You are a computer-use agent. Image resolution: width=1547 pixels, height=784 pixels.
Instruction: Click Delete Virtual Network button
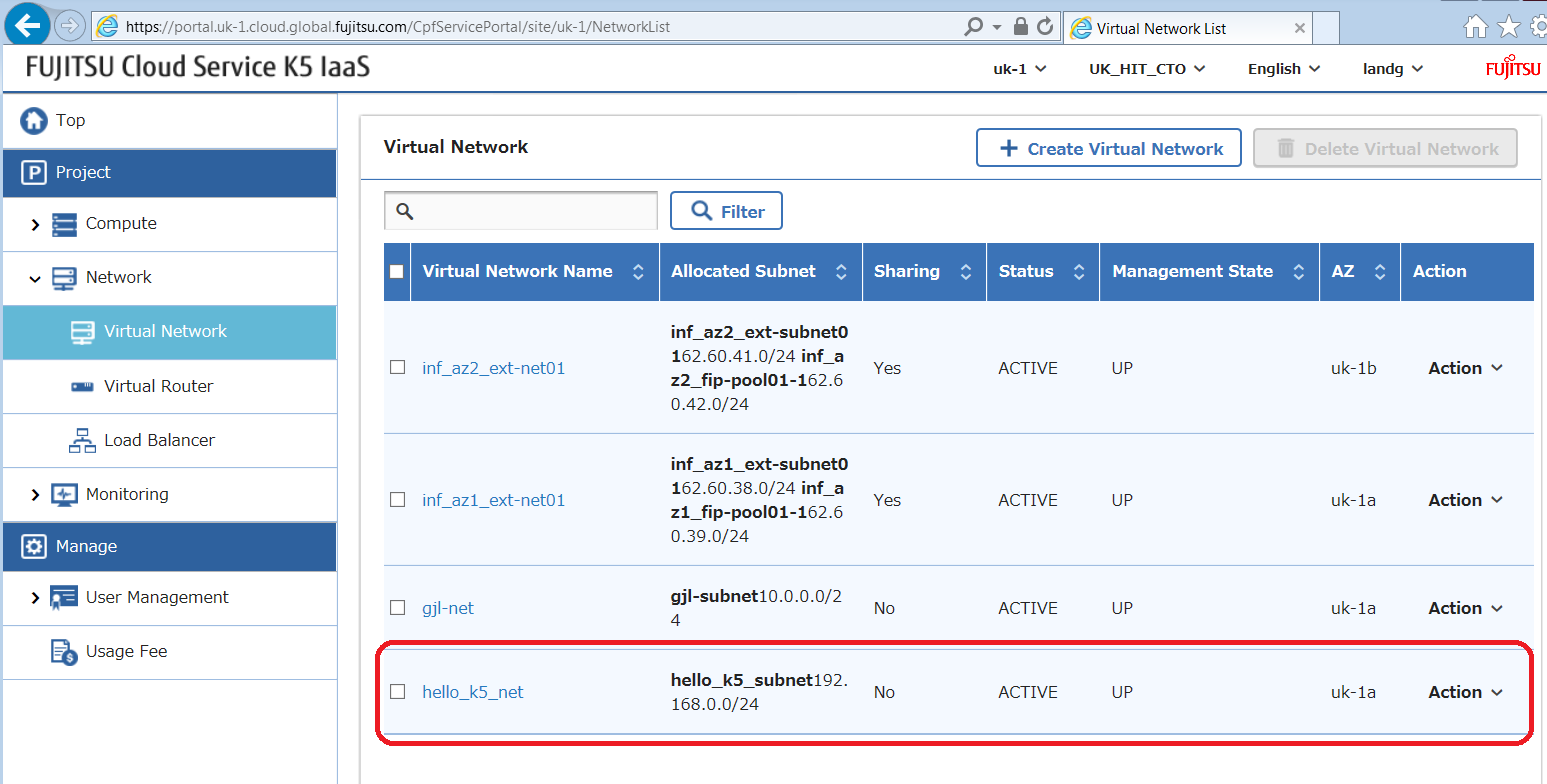1385,148
